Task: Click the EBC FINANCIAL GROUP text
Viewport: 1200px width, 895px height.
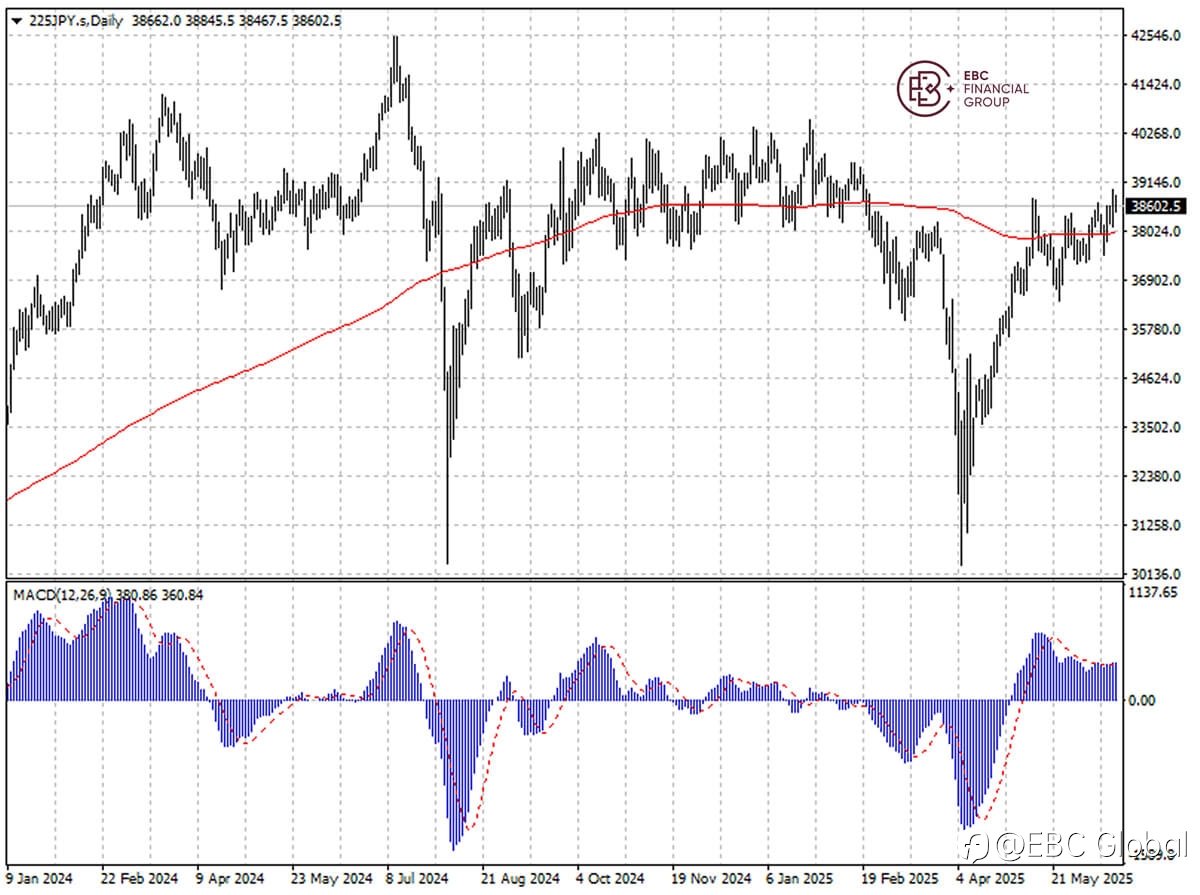Action: (994, 88)
